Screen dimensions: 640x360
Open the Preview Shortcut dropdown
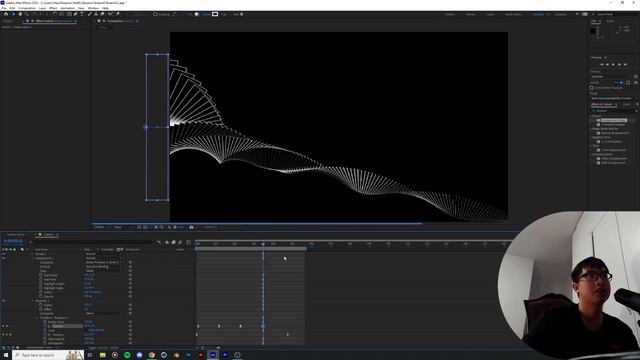pos(611,76)
